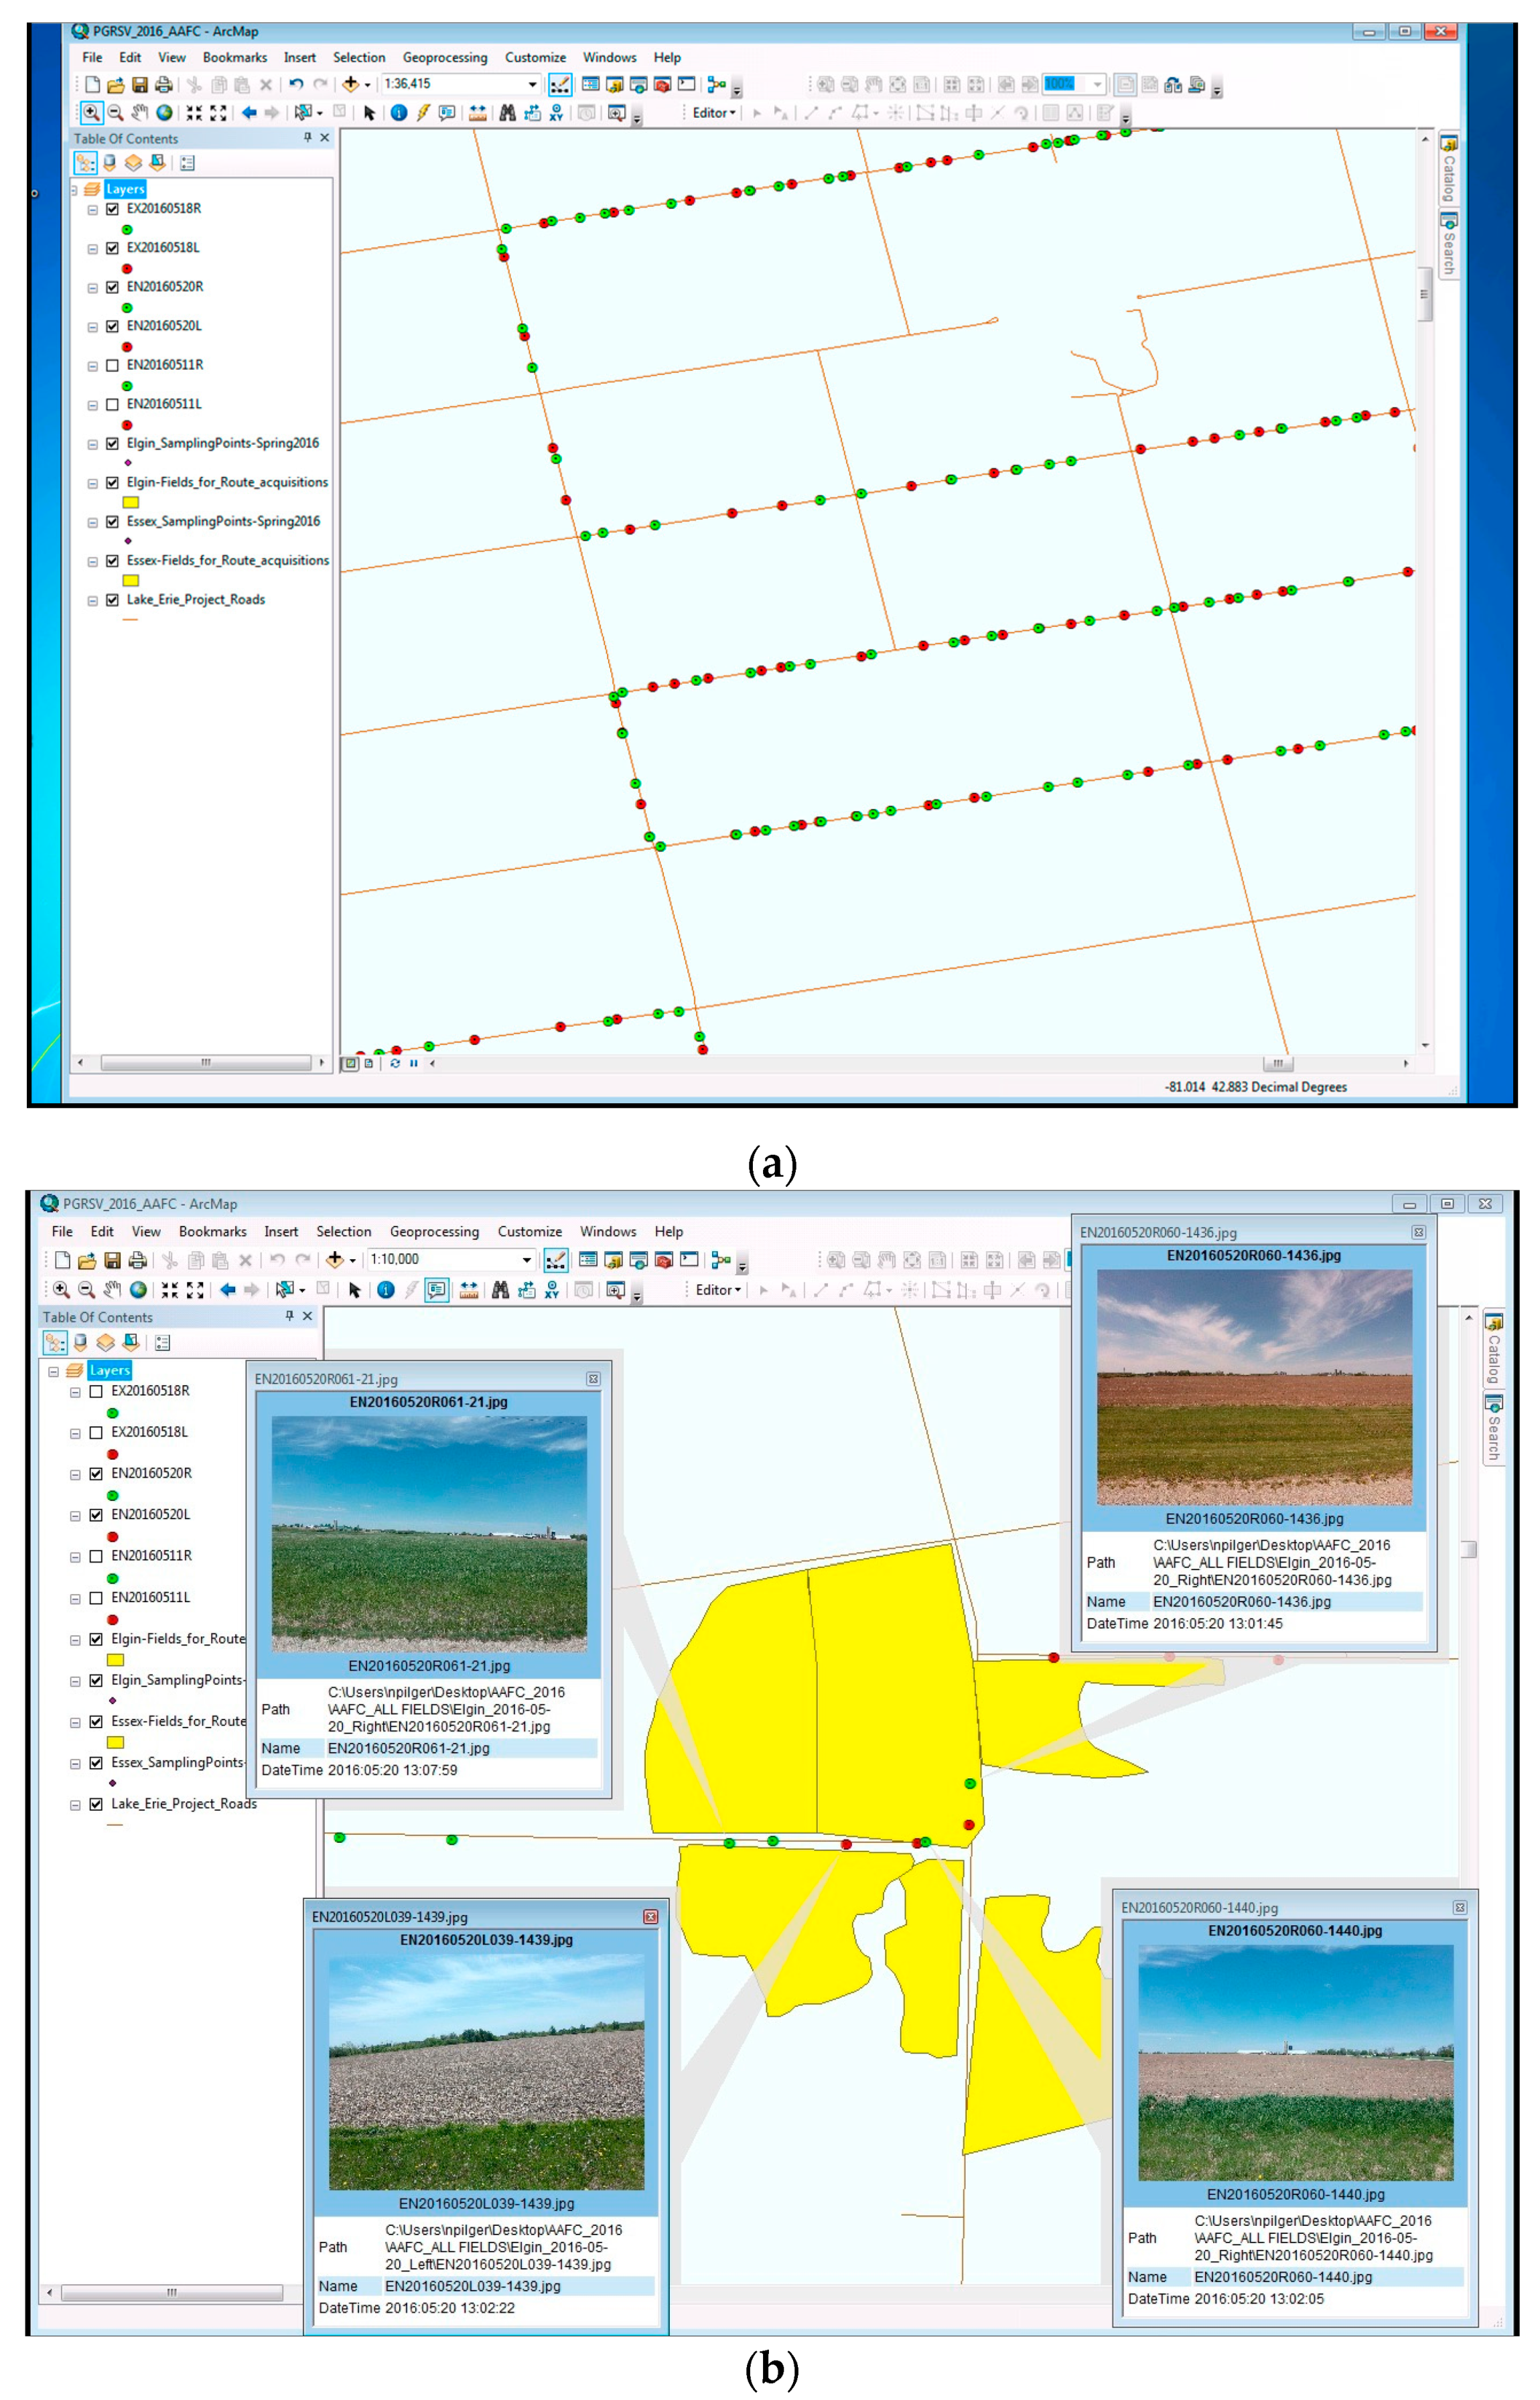Image resolution: width=1540 pixels, height=2400 pixels.
Task: Open the Windows menu in window (b)
Action: 608,1232
